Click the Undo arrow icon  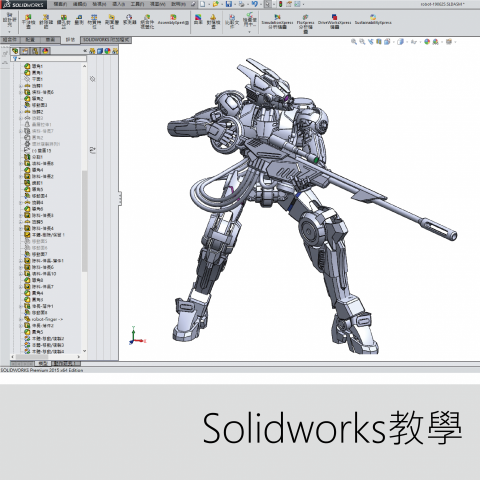coord(254,4)
